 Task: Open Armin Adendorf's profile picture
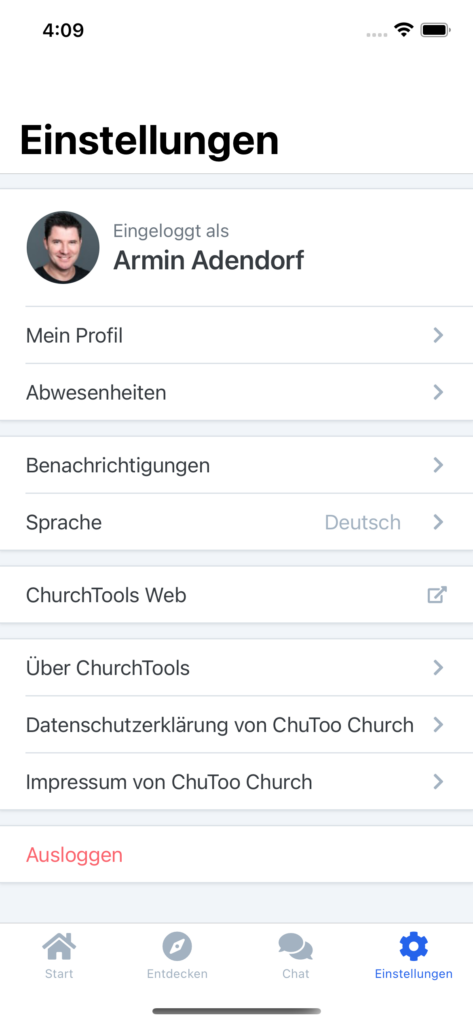[x=63, y=247]
